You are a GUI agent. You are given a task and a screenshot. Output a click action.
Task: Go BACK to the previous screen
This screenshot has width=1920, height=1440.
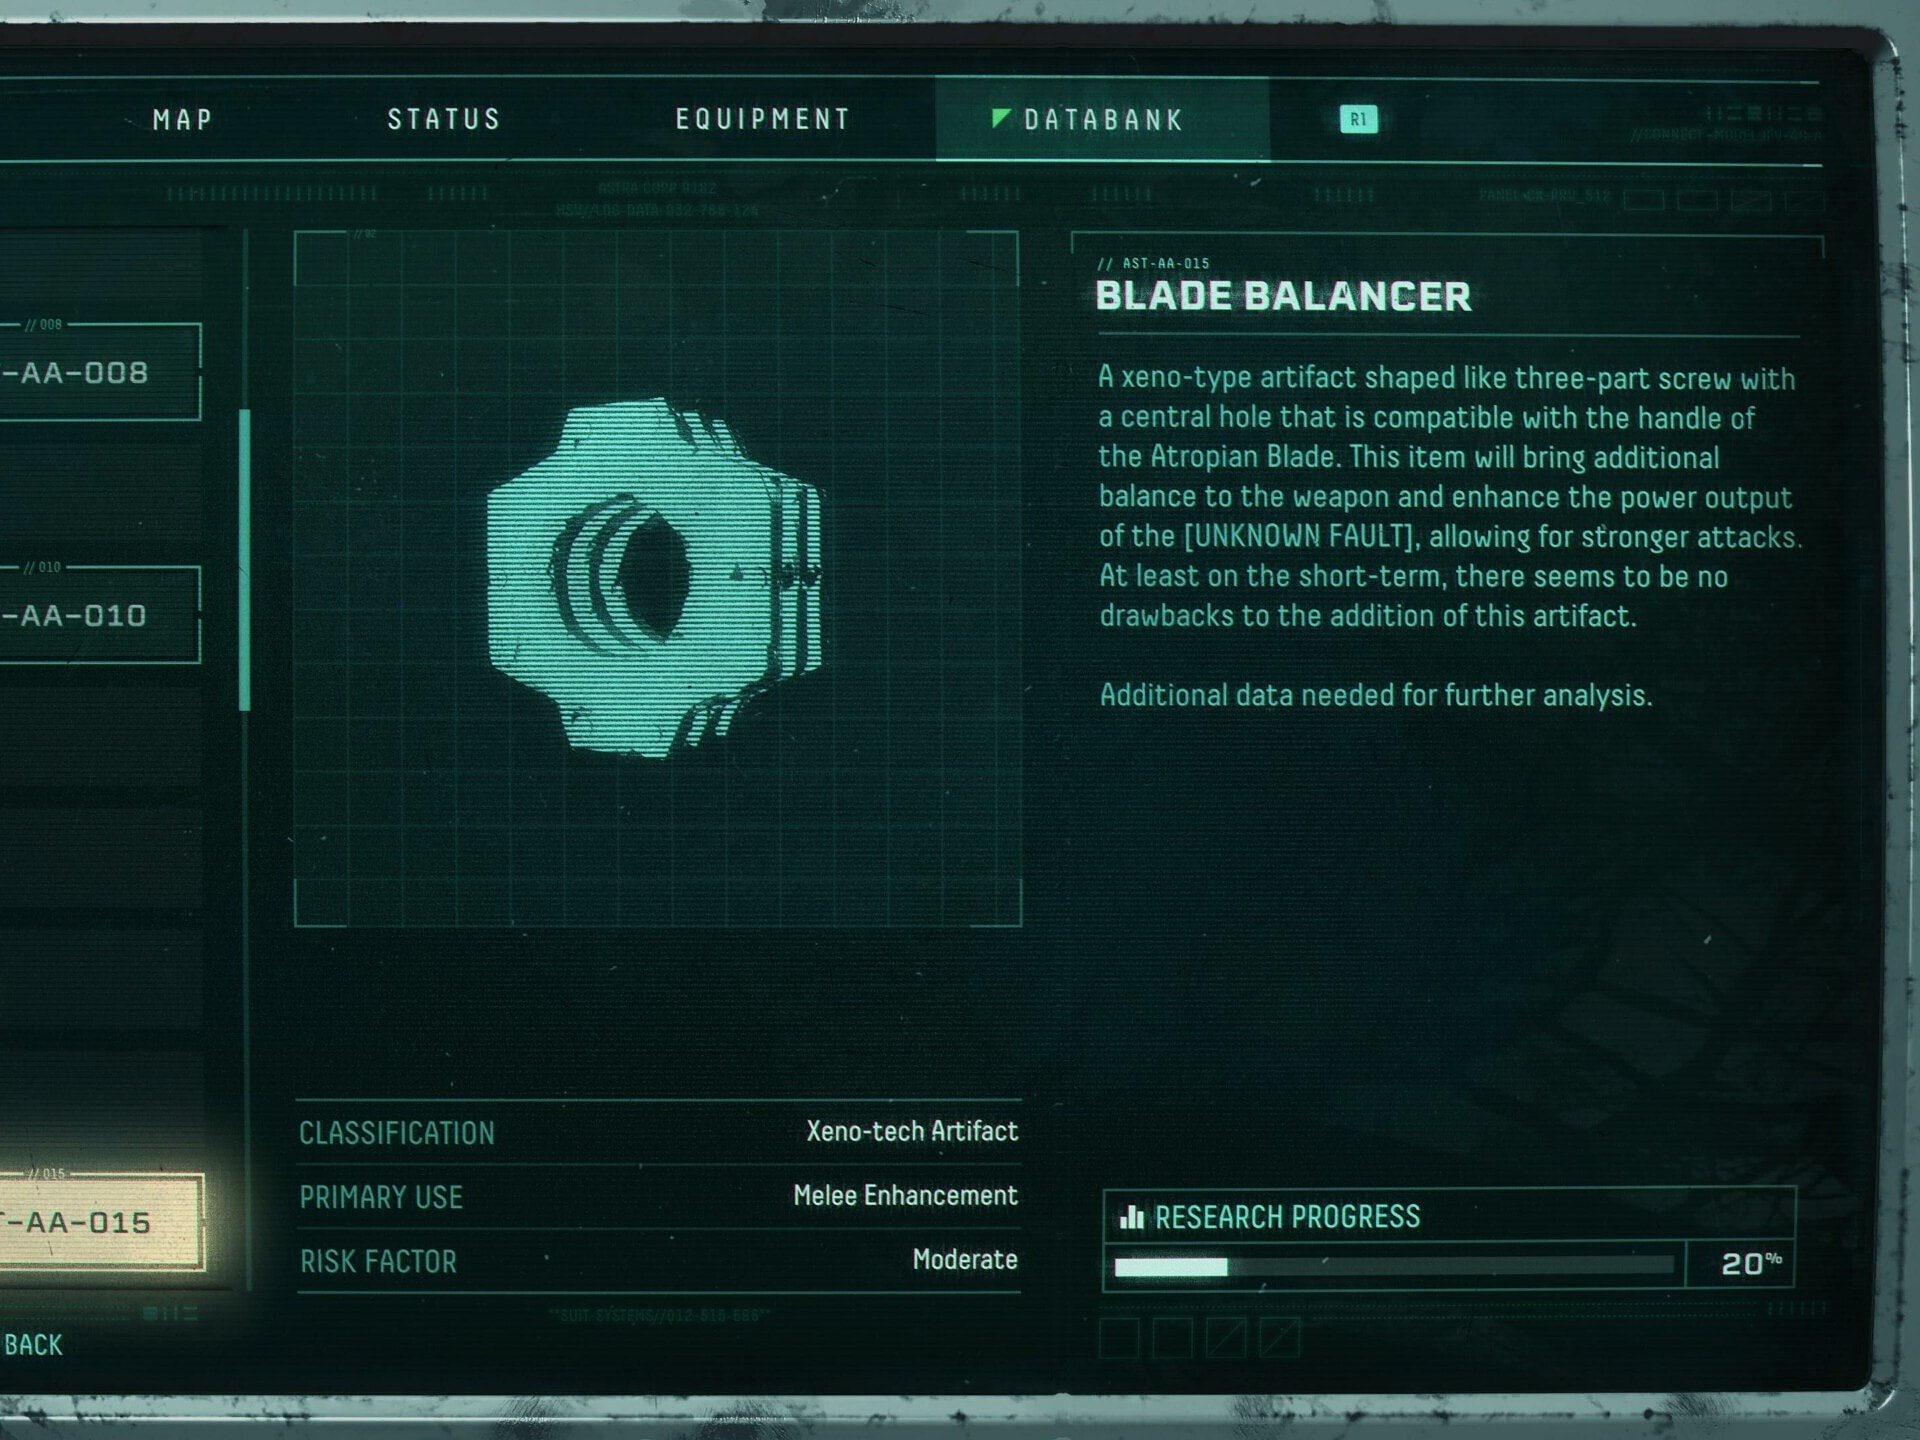point(33,1345)
